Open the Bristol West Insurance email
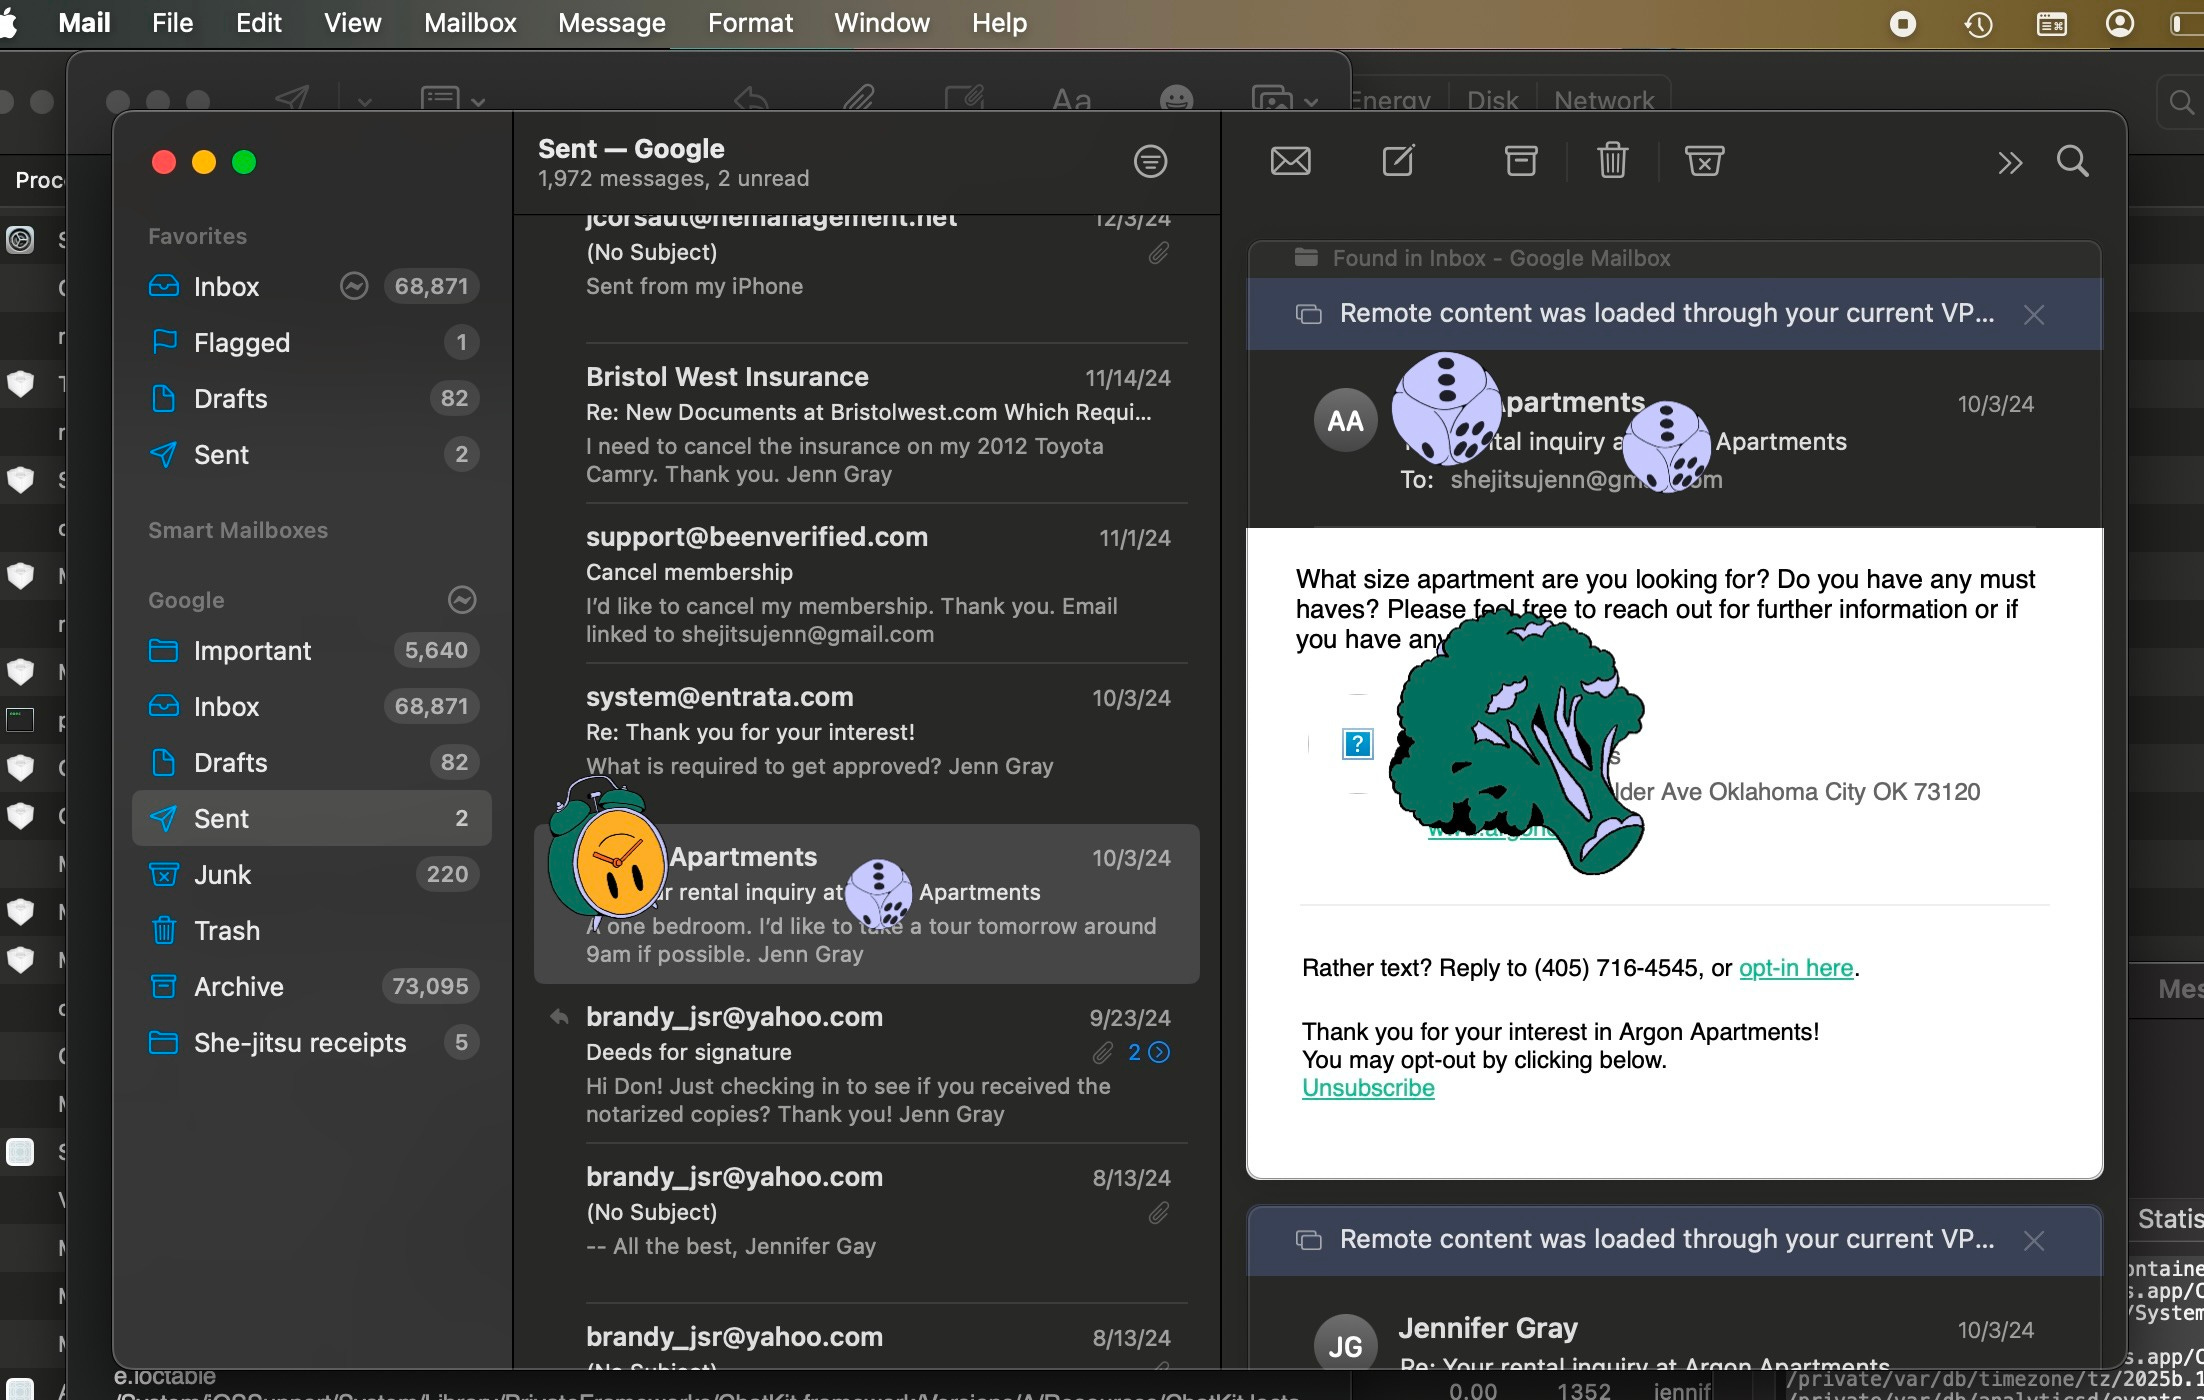Screen dimensions: 2204x1400 pos(866,424)
